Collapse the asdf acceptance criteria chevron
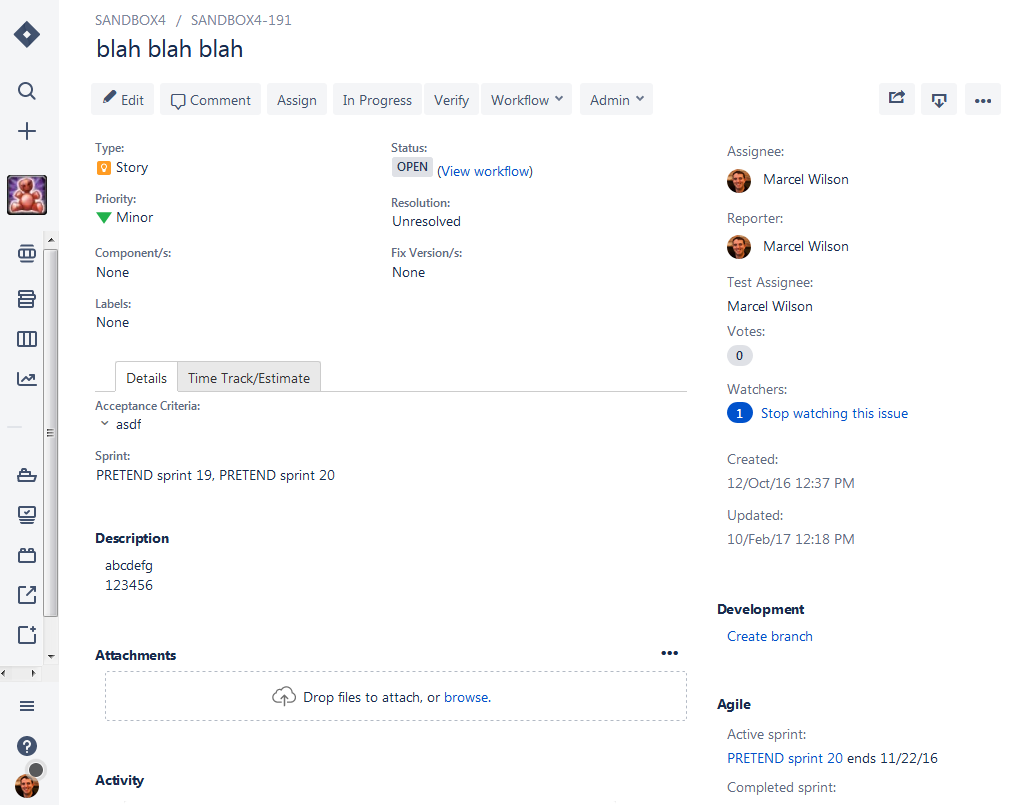Viewport: 1016px width, 805px height. pos(104,423)
